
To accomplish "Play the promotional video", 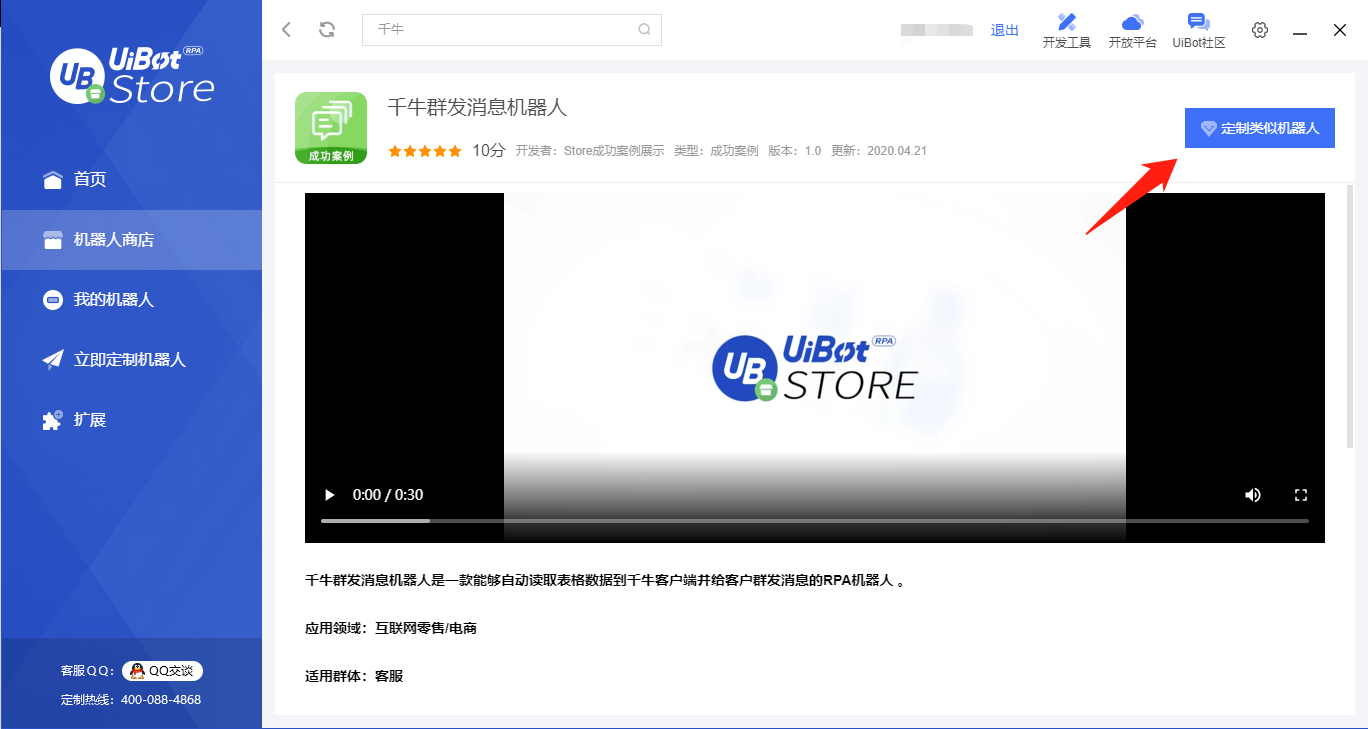I will (330, 494).
